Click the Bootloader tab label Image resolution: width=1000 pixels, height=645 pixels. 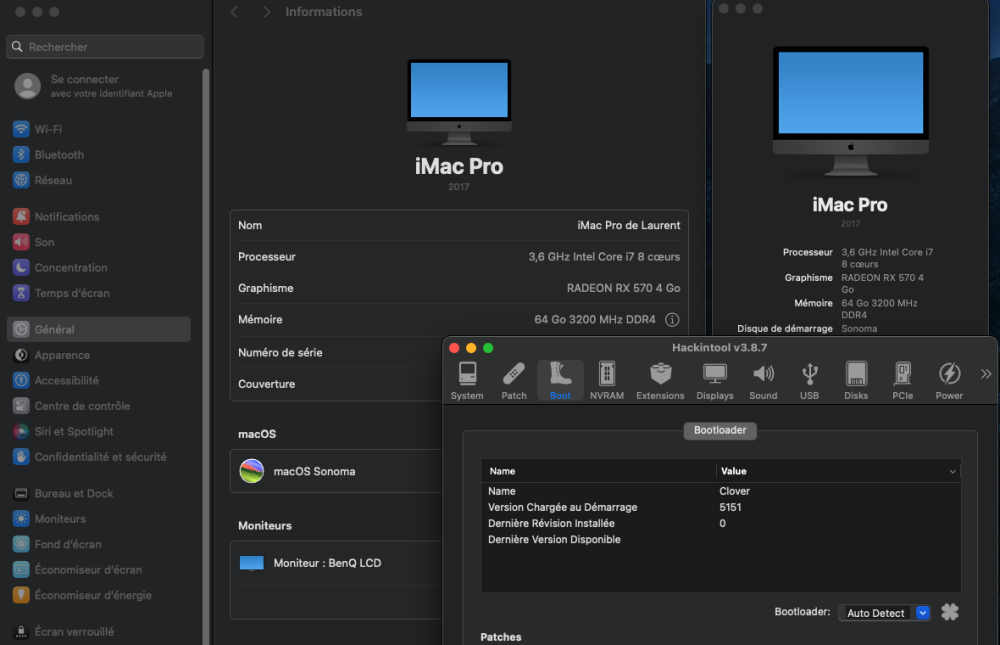click(x=720, y=430)
